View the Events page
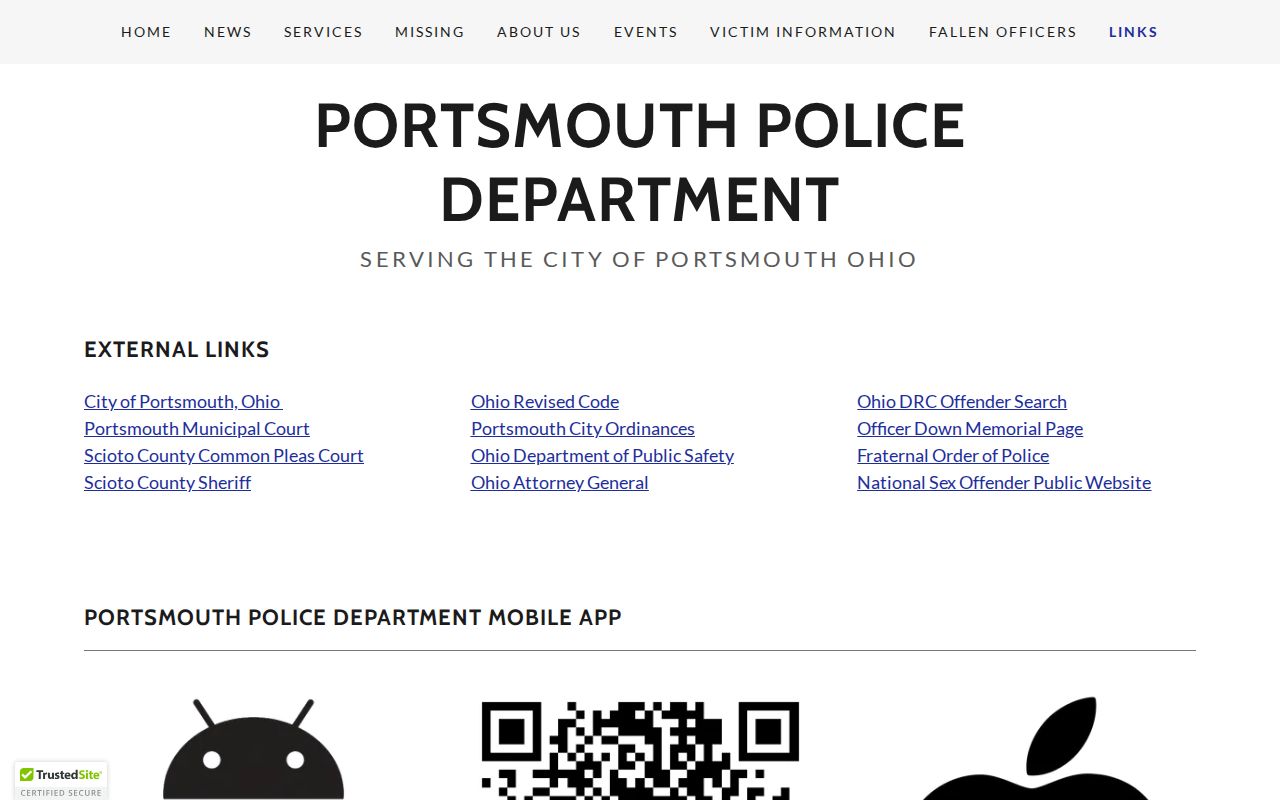 [x=646, y=32]
